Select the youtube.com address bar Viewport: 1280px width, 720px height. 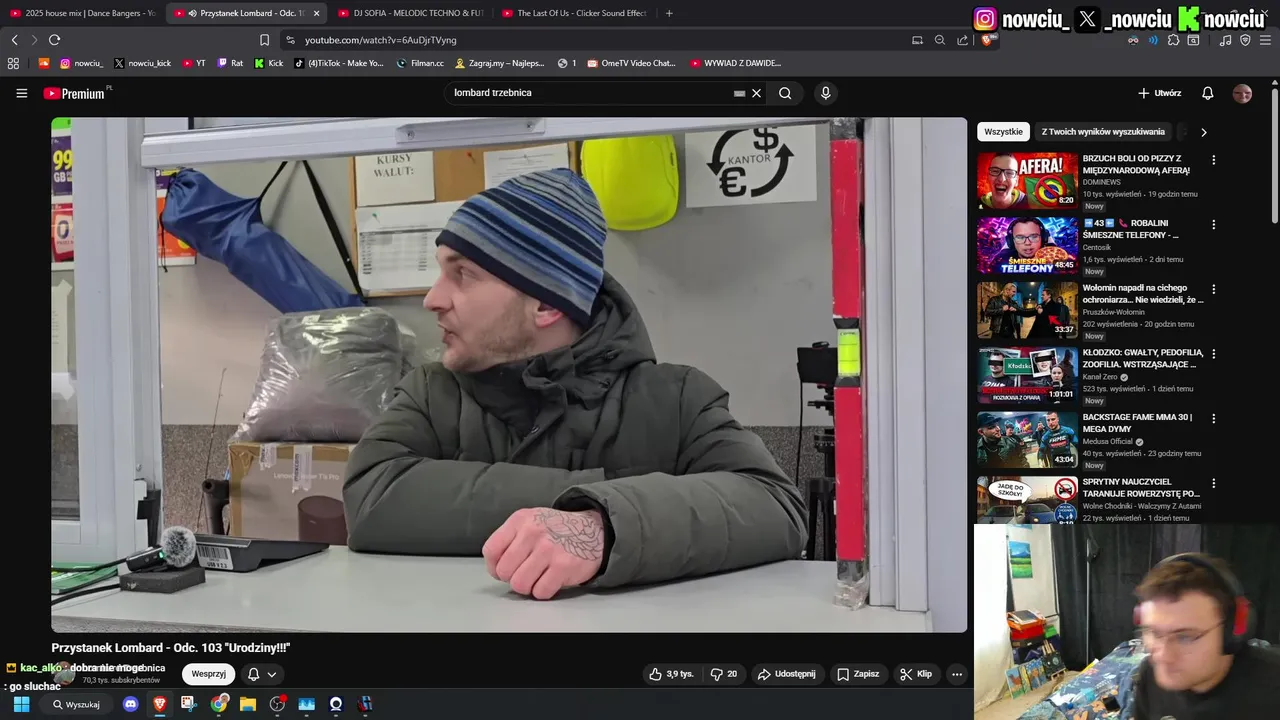click(x=590, y=40)
